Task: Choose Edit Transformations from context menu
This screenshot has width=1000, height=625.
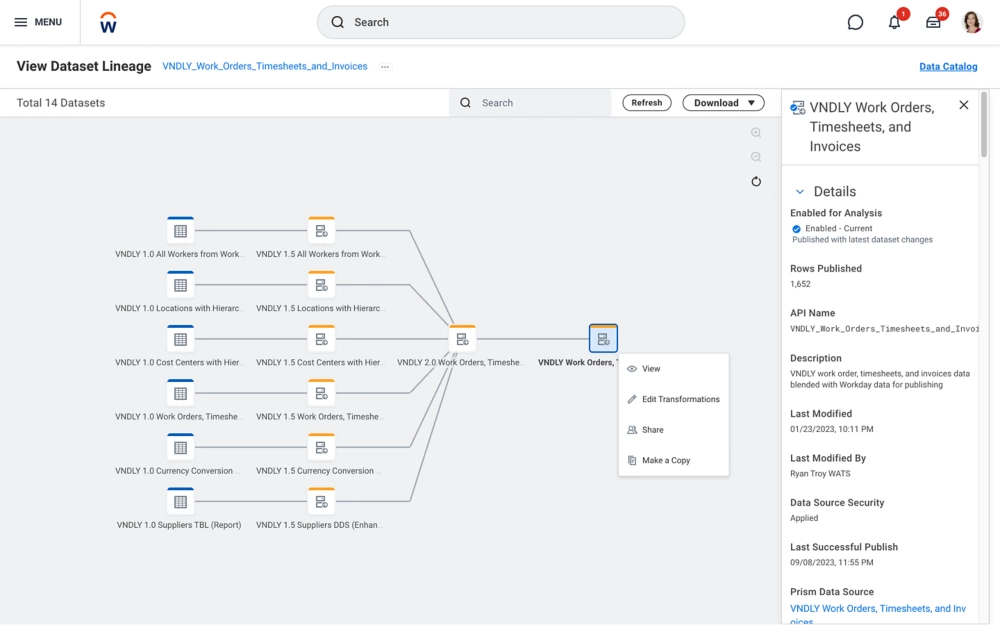Action: (680, 399)
